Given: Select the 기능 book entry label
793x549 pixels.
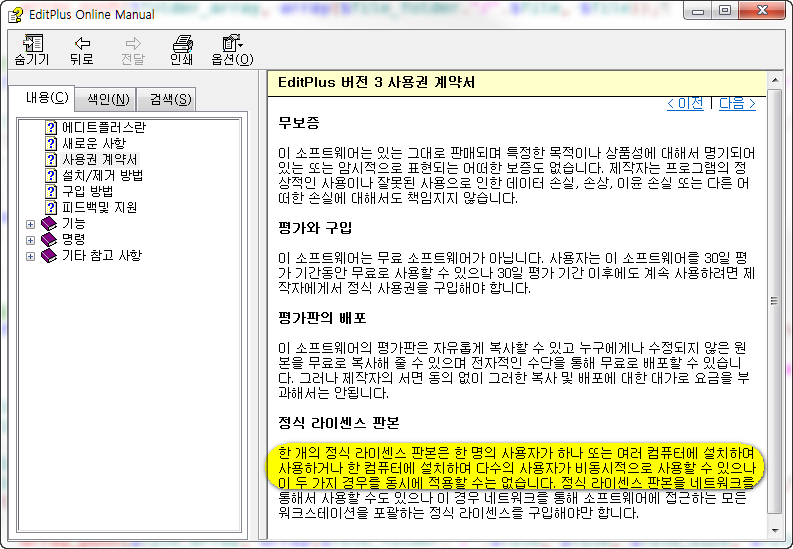Looking at the screenshot, I should (x=73, y=223).
